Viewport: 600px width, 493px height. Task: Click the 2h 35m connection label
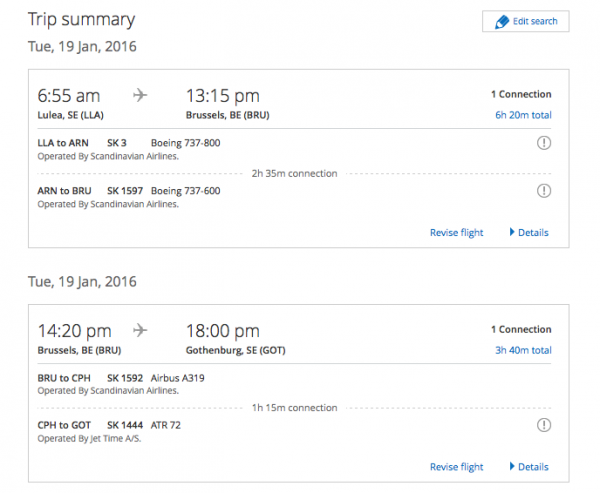(x=294, y=174)
